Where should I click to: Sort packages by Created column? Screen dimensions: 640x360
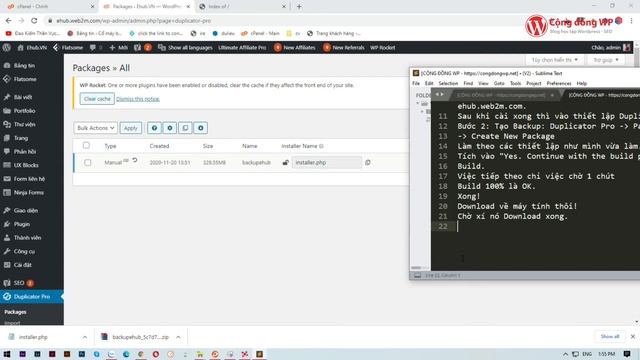[x=159, y=146]
